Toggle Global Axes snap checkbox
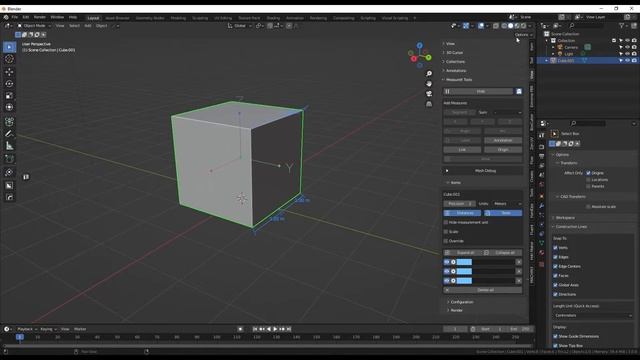Image resolution: width=640 pixels, height=360 pixels. click(x=556, y=285)
